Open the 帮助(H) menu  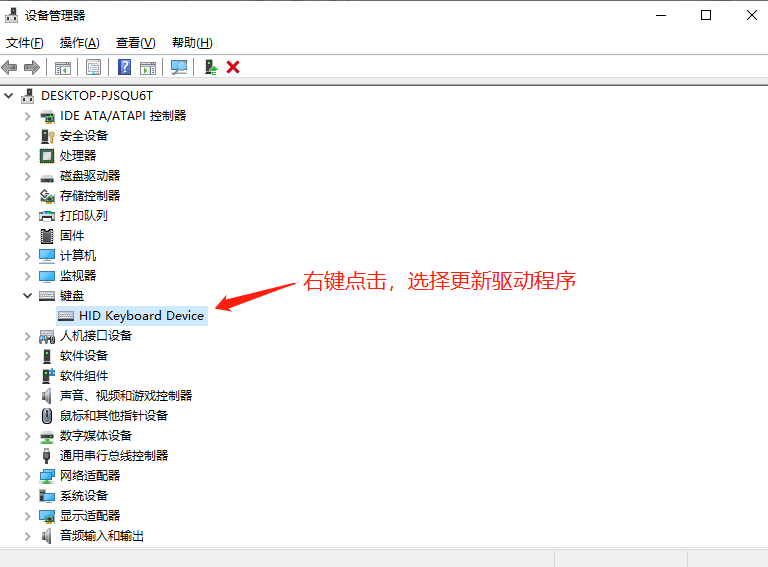click(x=192, y=43)
